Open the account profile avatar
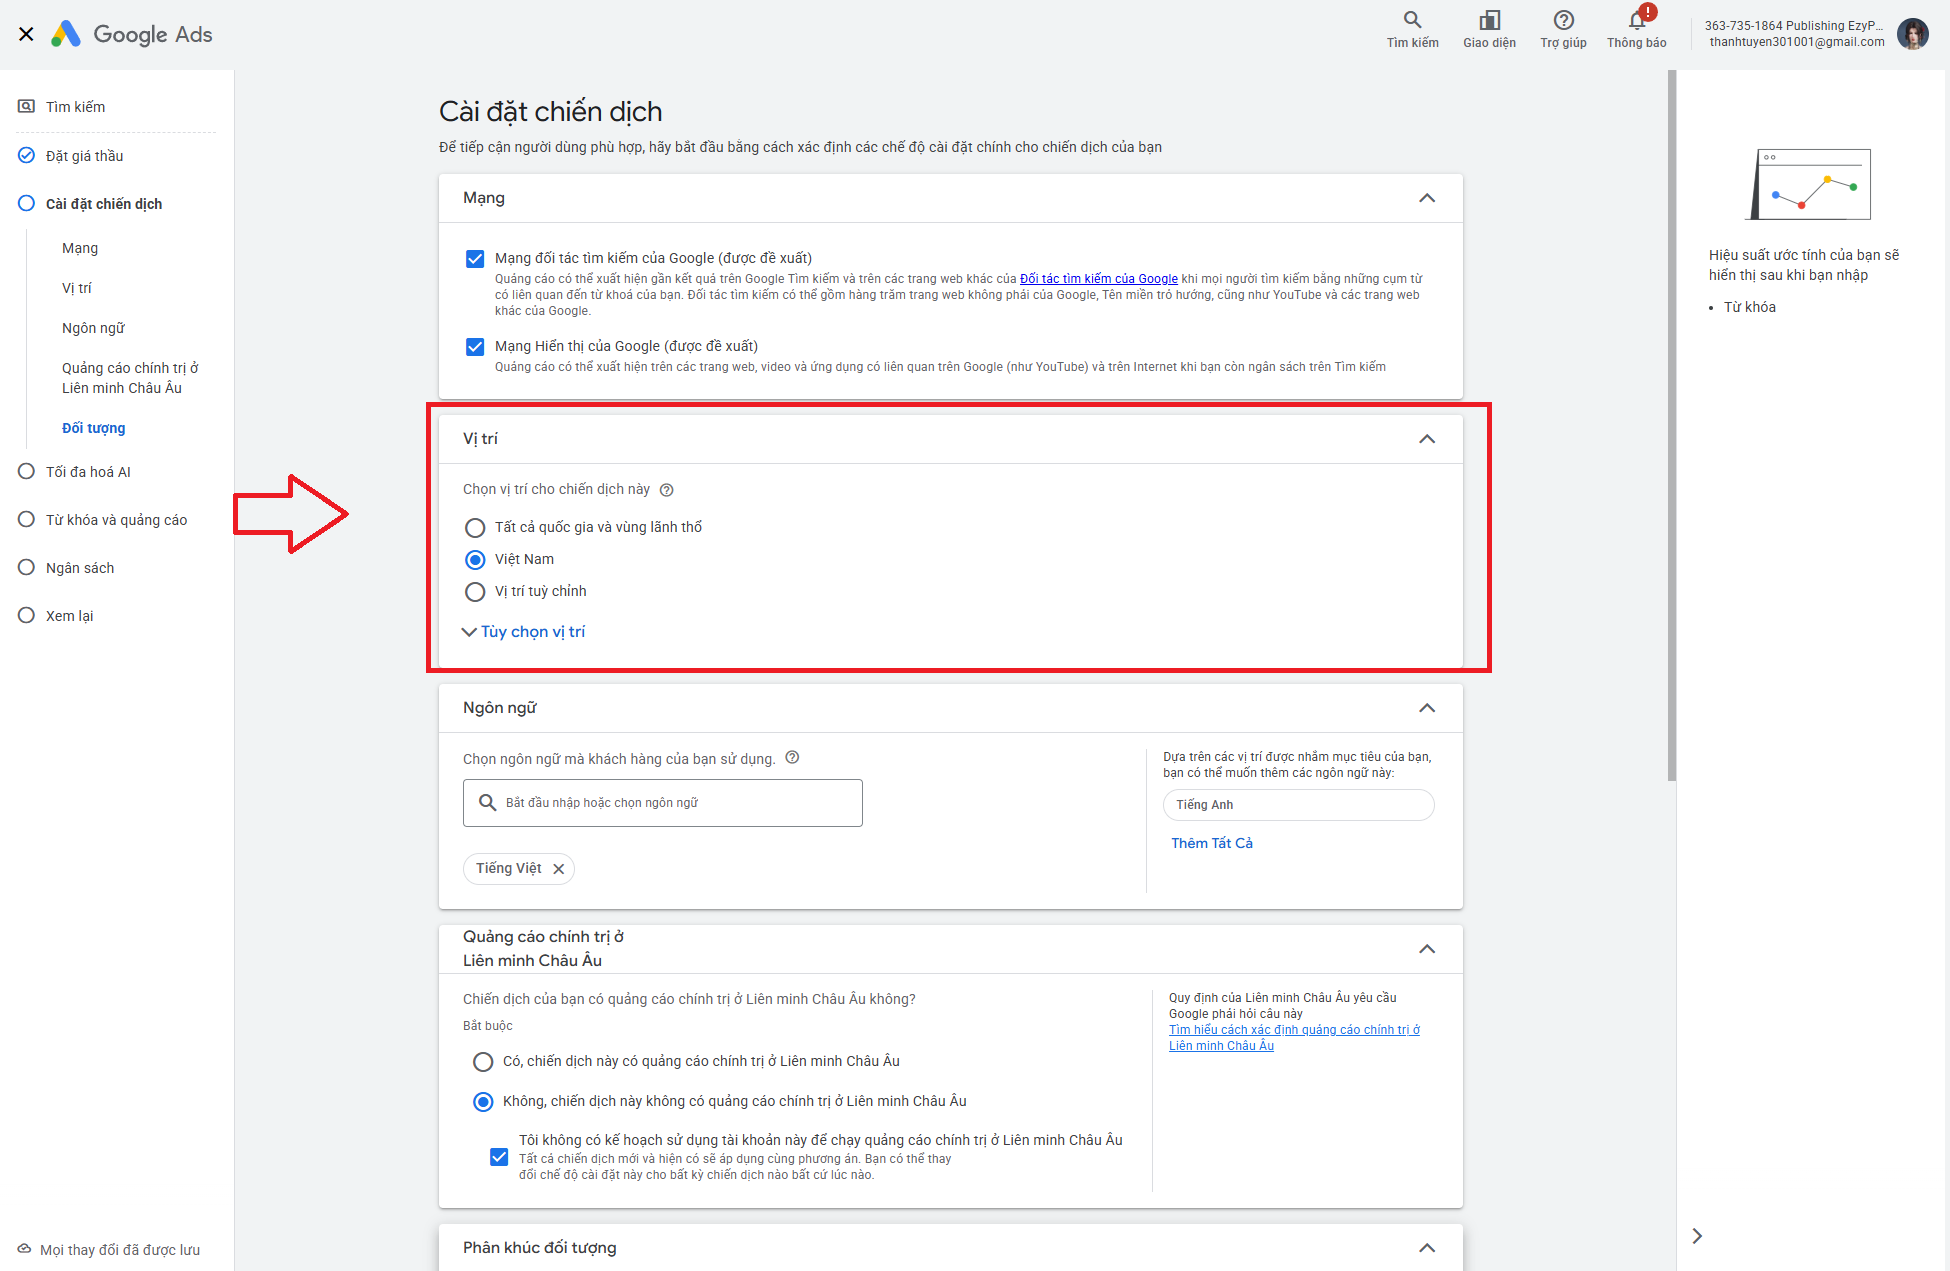The image size is (1950, 1271). tap(1912, 34)
